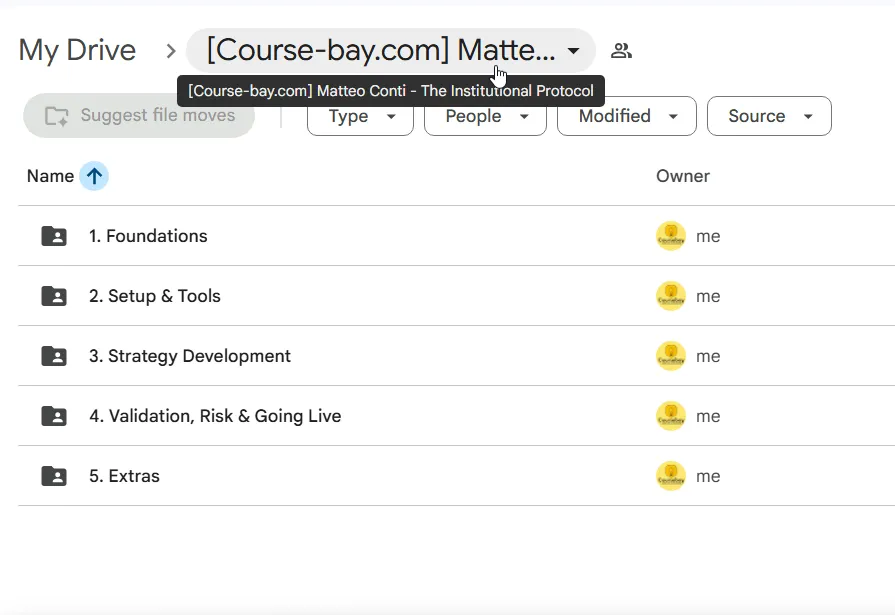Select the 5. Extras folder name
The image size is (895, 615).
(124, 476)
